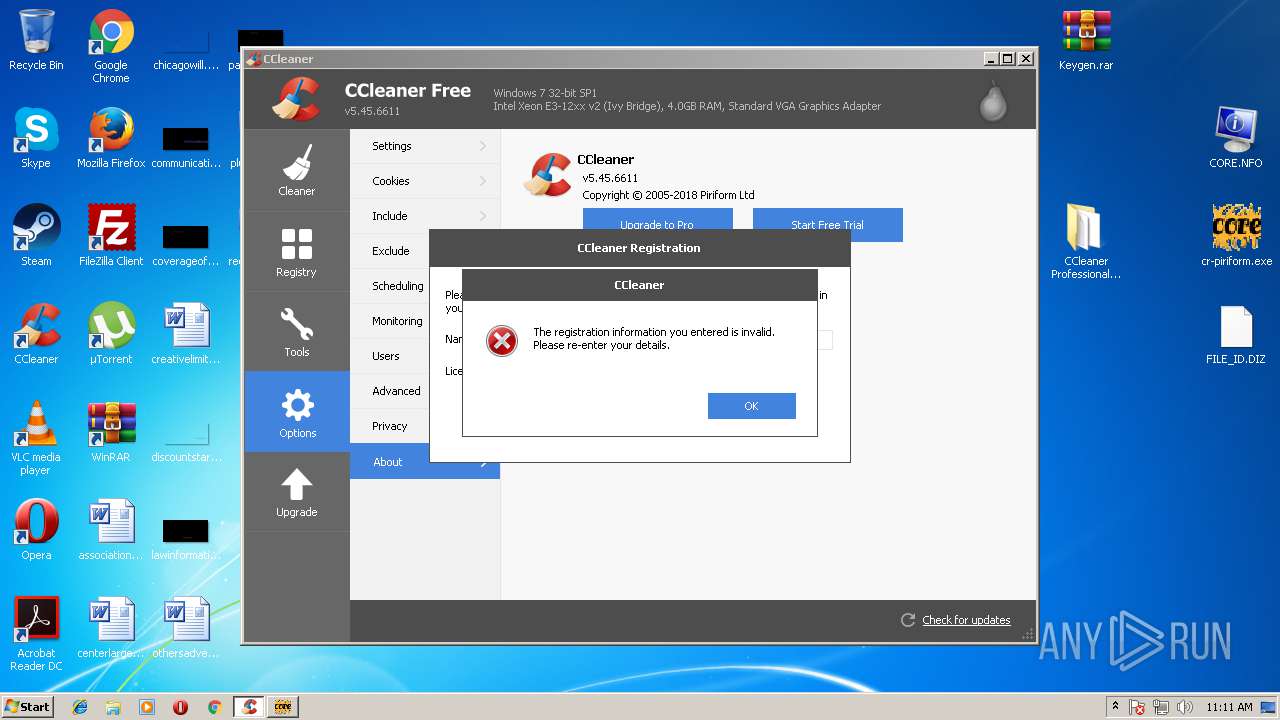
Task: Click the Upgrade to Pro button
Action: [x=658, y=225]
